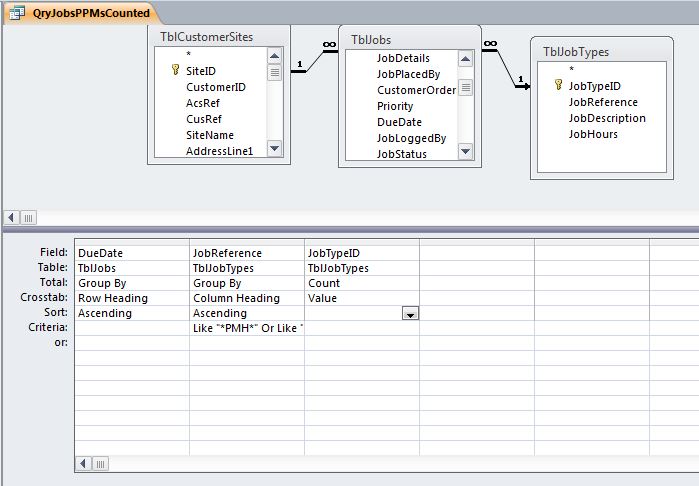Select the JobLoggedBy field
The height and width of the screenshot is (486, 699).
[411, 138]
